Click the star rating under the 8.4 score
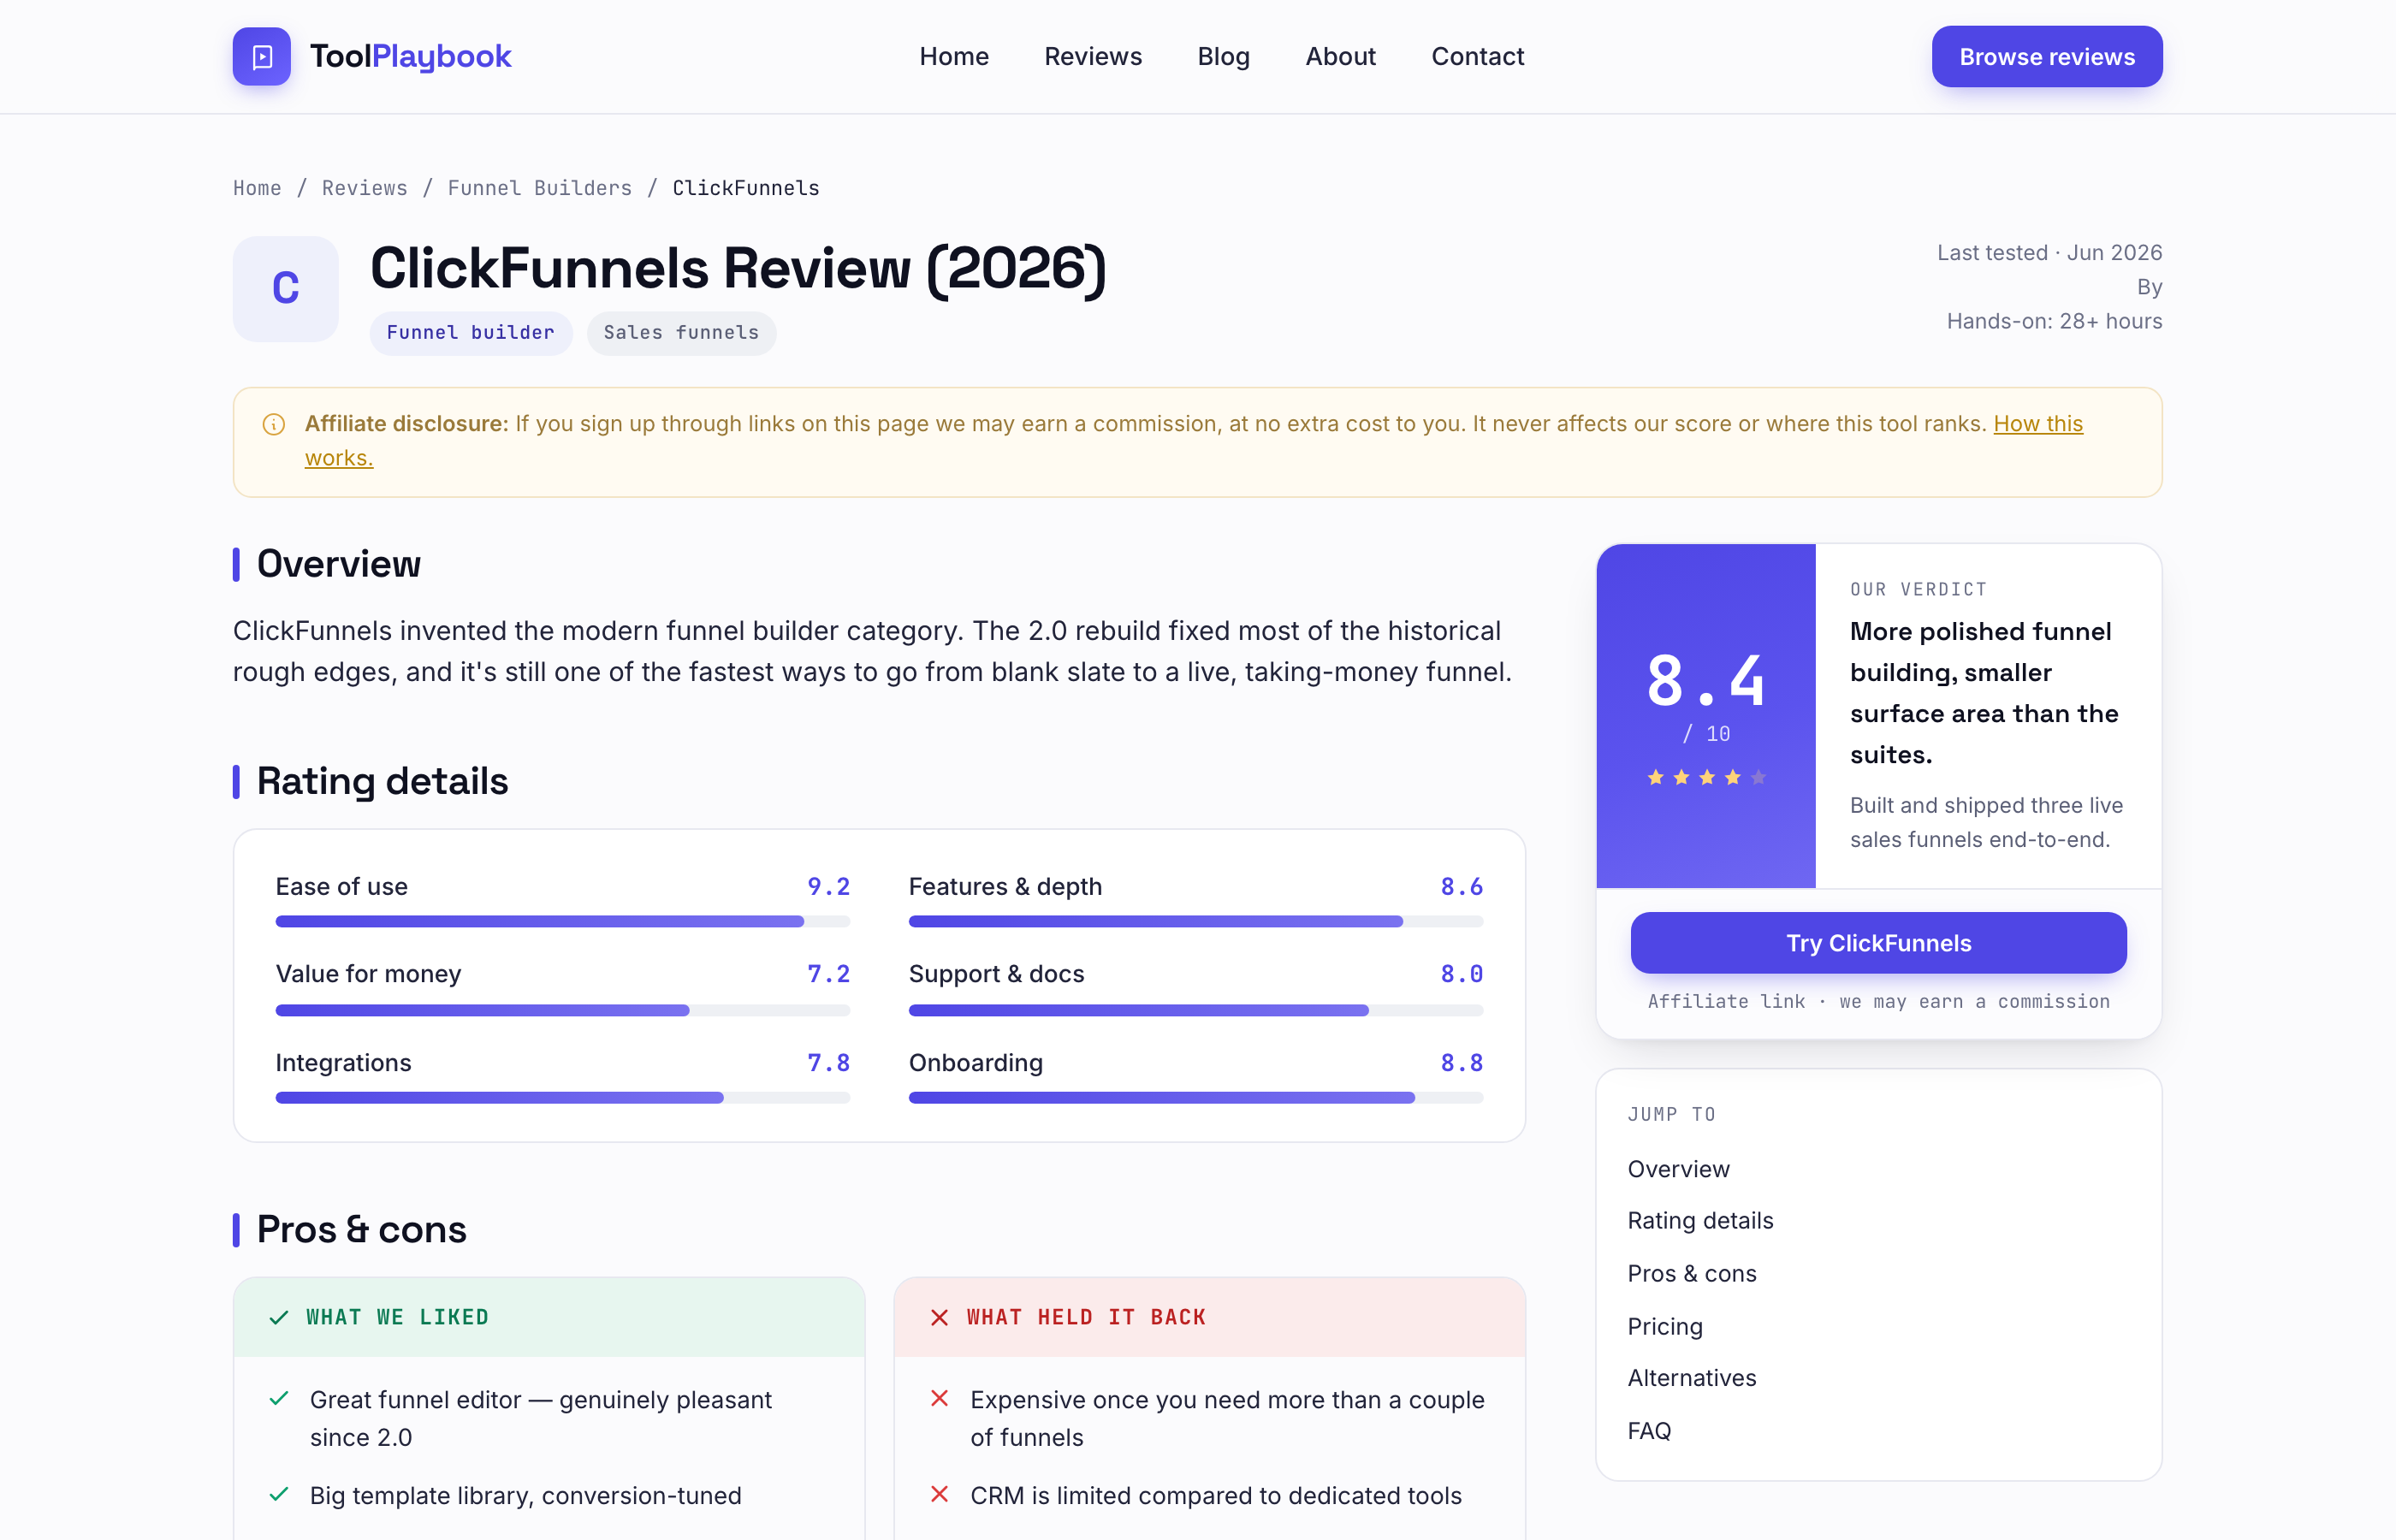 [x=1706, y=777]
